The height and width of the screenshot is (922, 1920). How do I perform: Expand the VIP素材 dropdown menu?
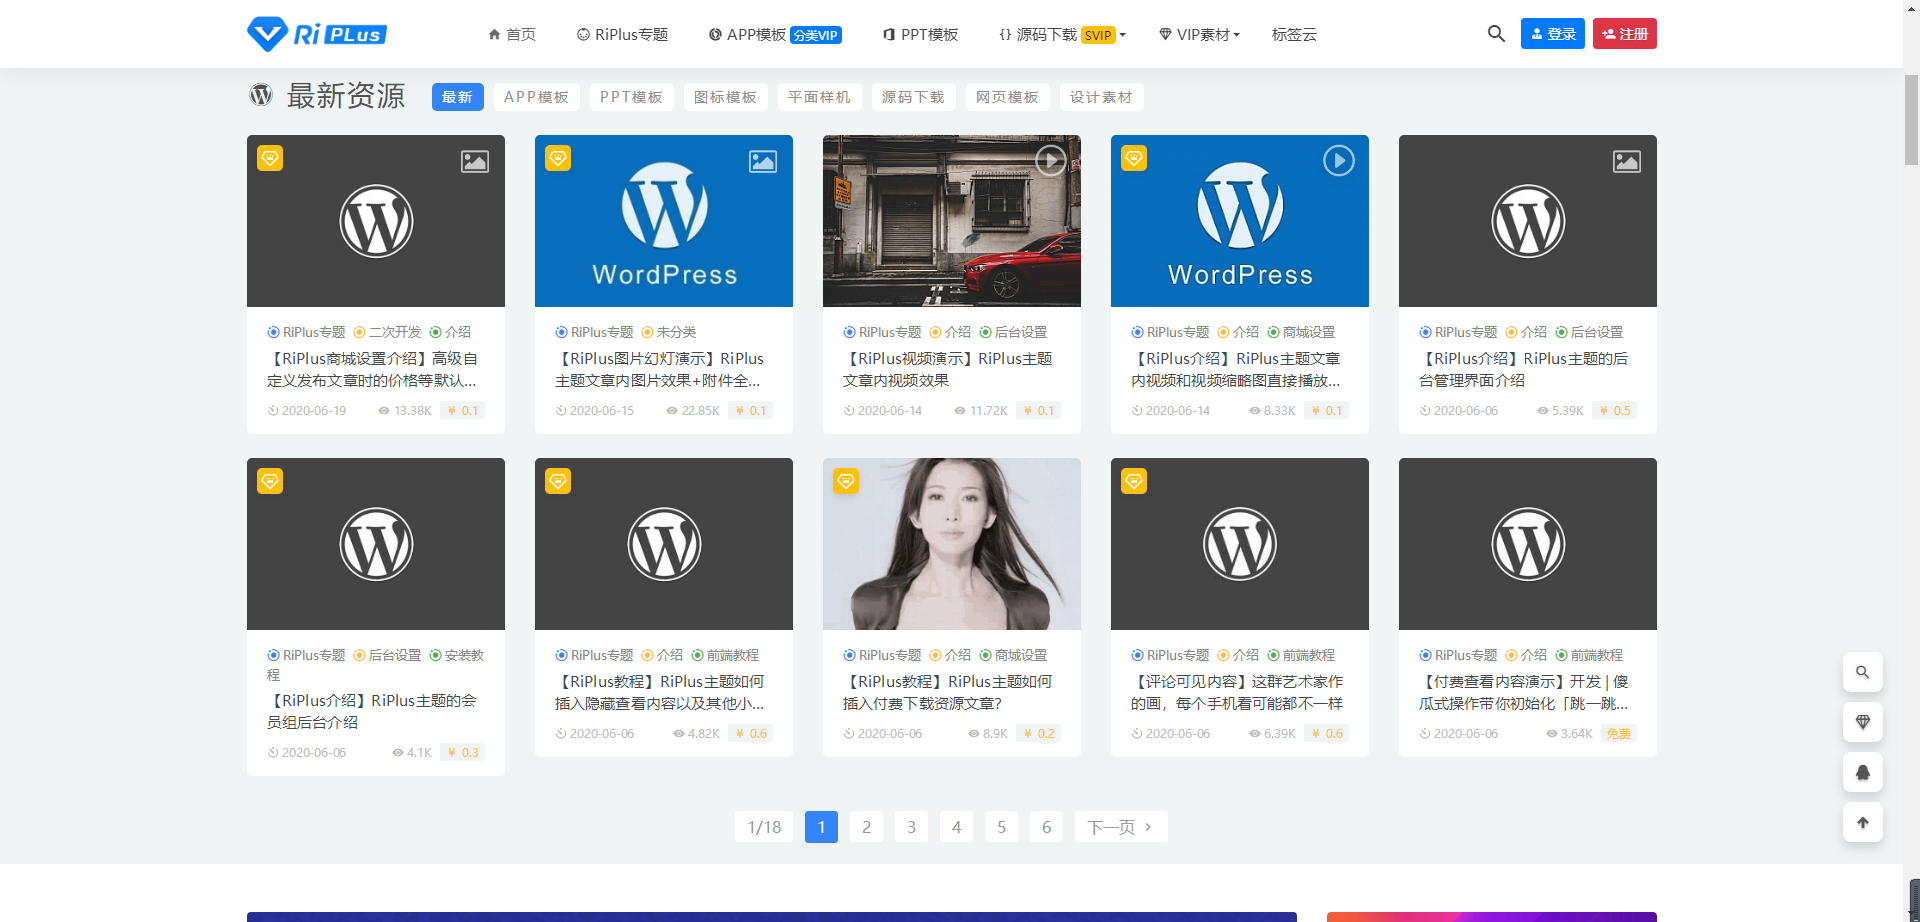tap(1199, 35)
